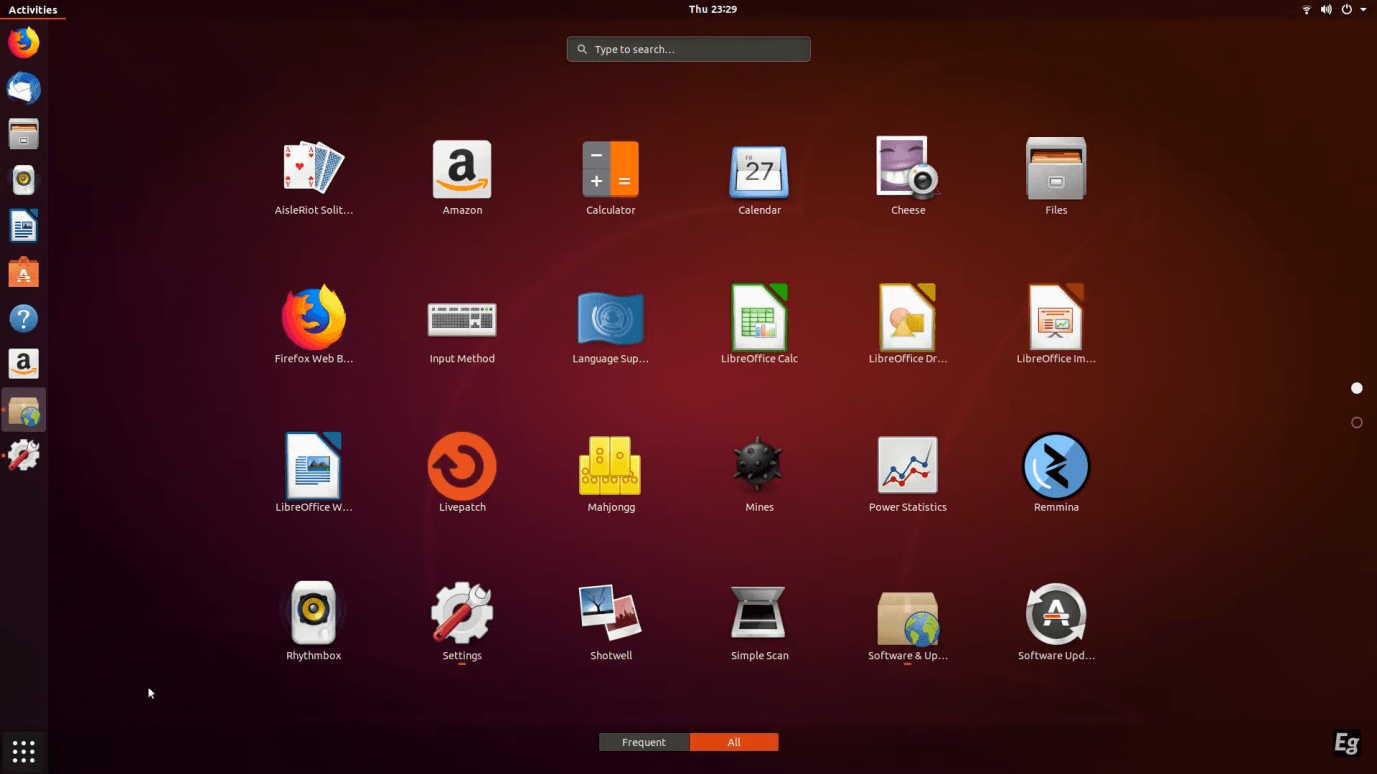Select the All apps tab
1377x774 pixels.
click(x=734, y=742)
